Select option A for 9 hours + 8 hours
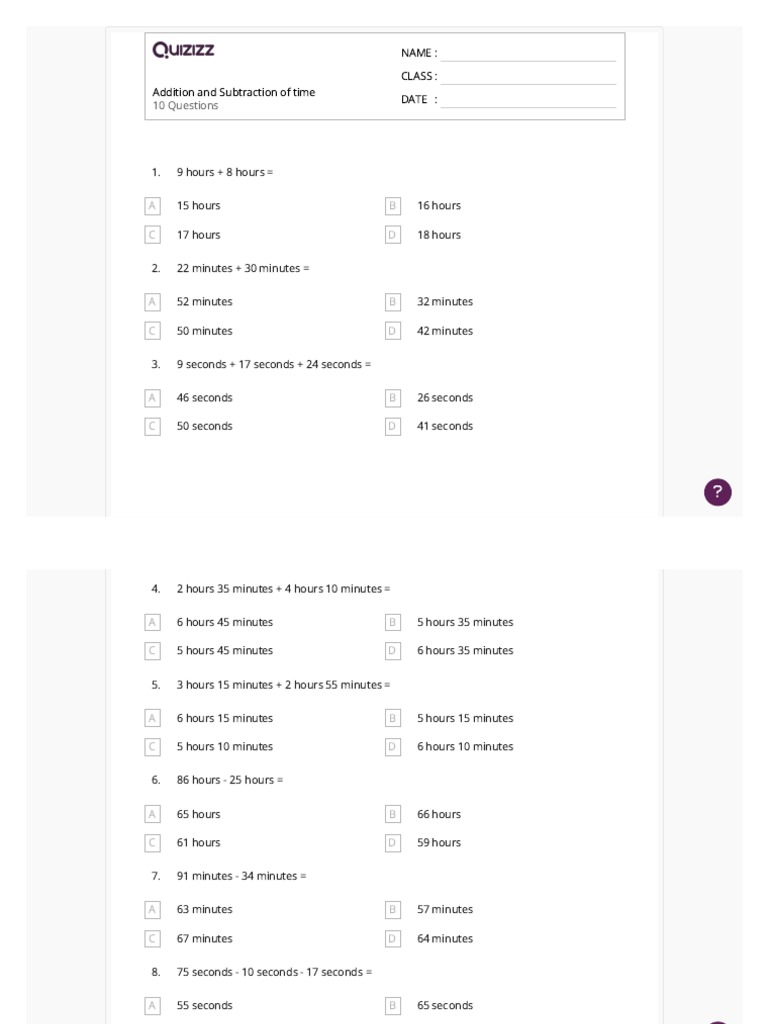Image resolution: width=768 pixels, height=1024 pixels. [153, 206]
